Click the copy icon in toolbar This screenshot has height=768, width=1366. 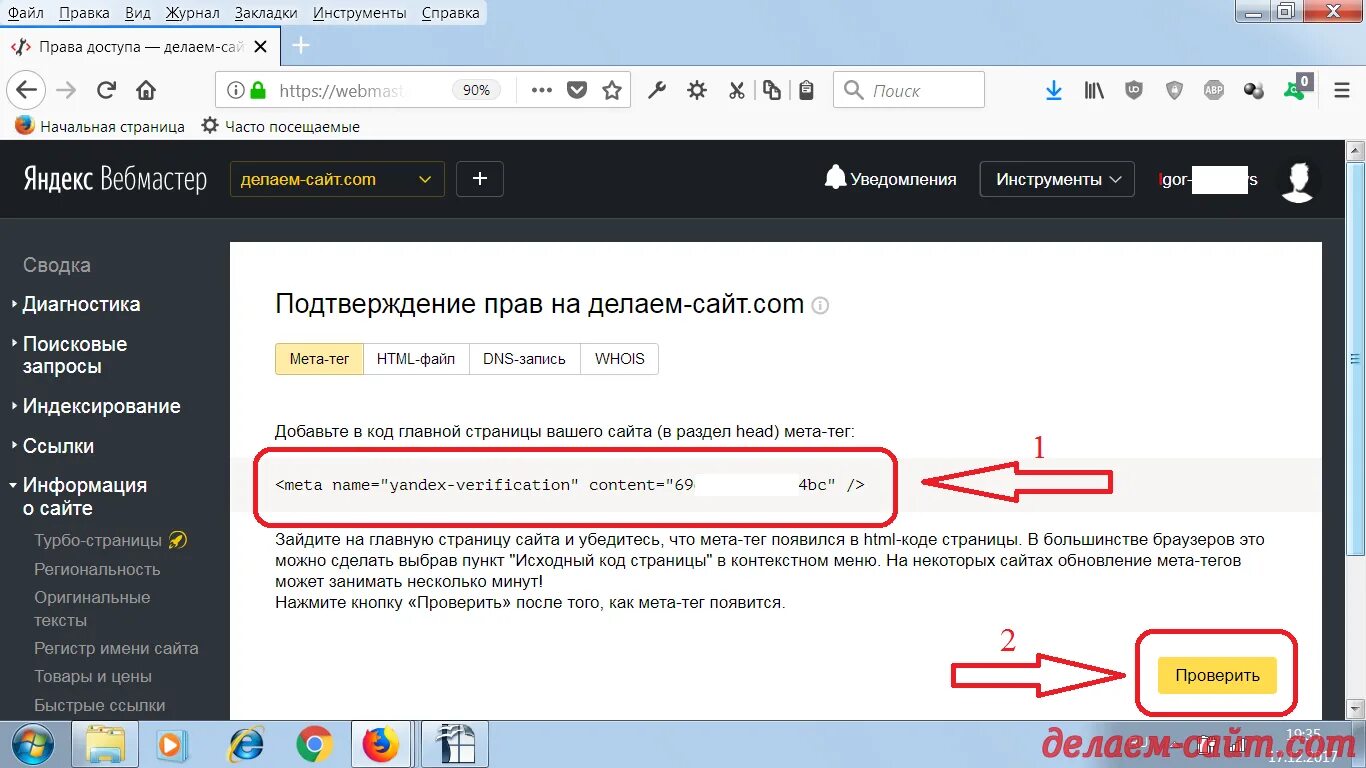[772, 90]
